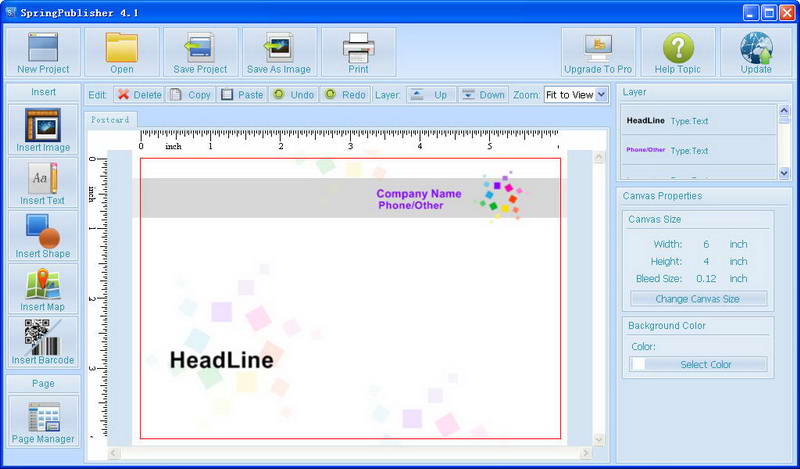Click the canvas Width value 6

[706, 244]
